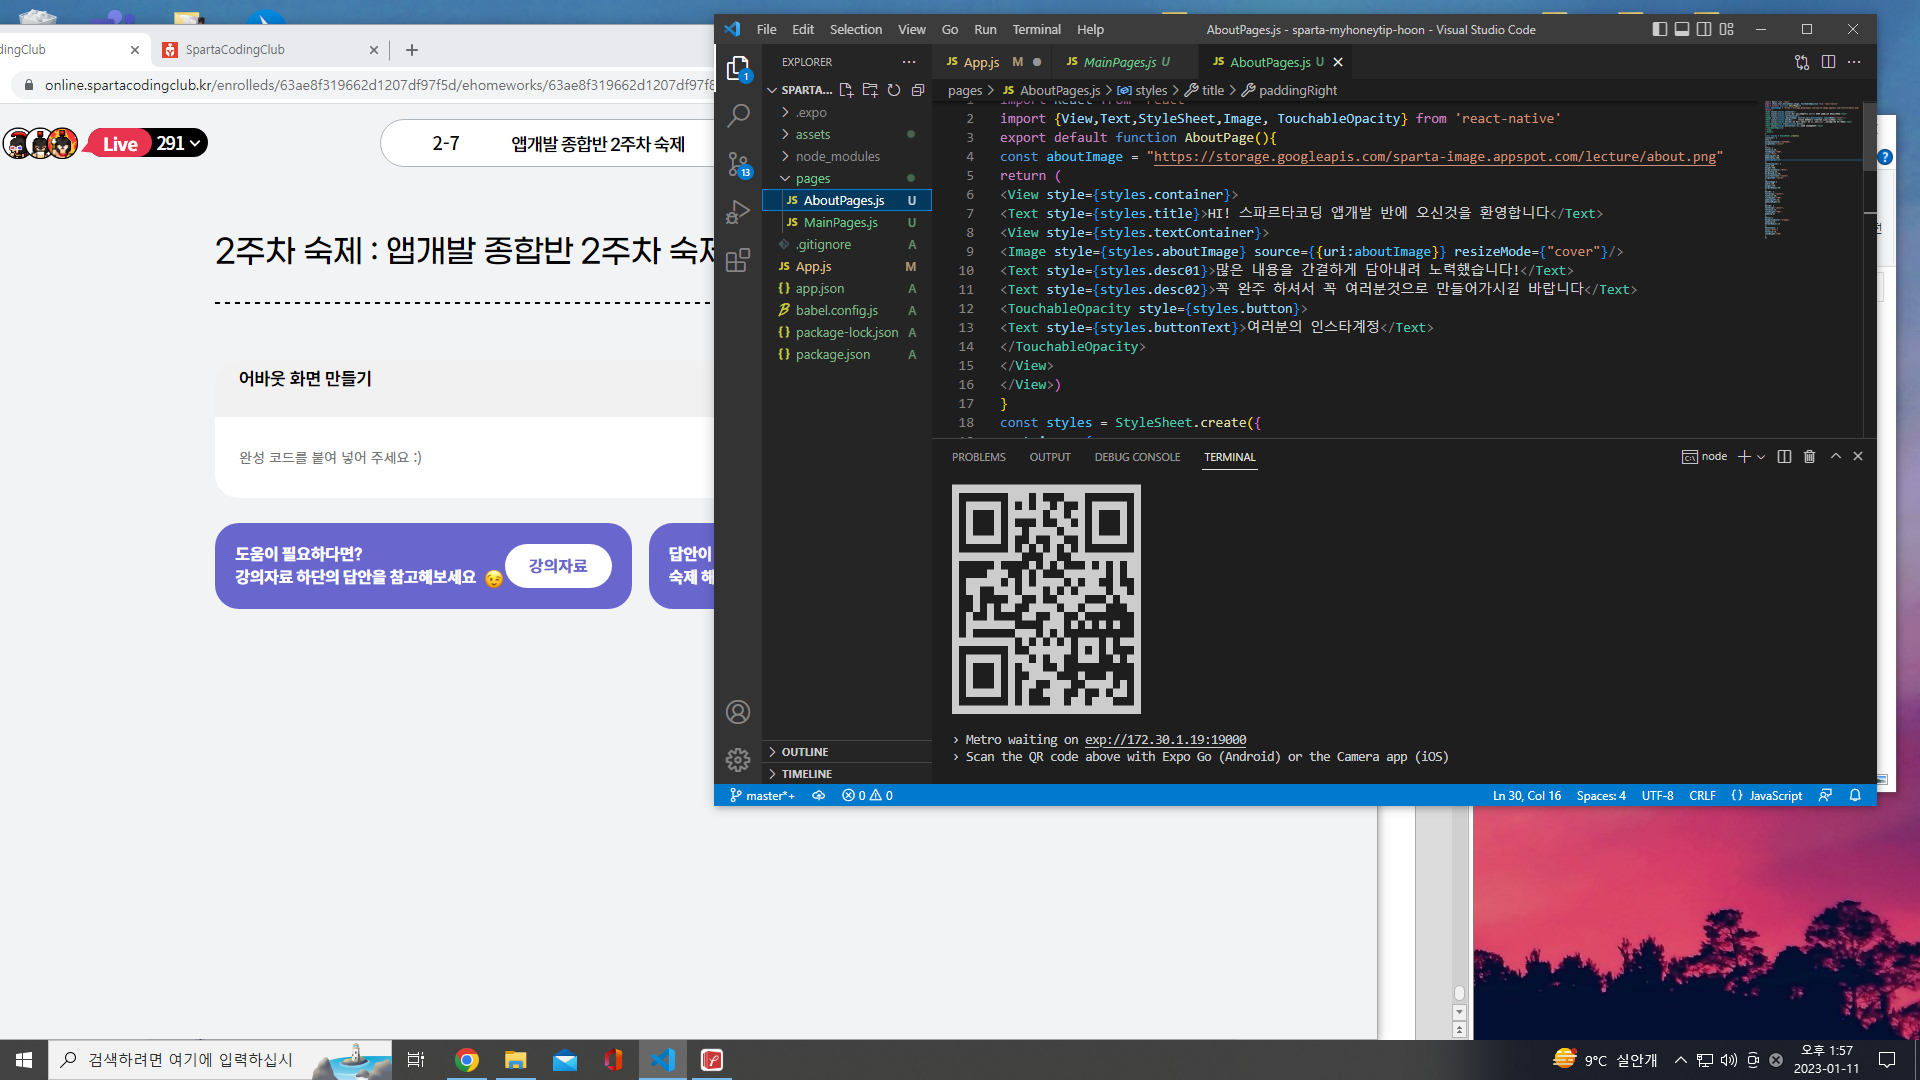The height and width of the screenshot is (1080, 1920).
Task: Open the Search view in activity bar
Action: (738, 116)
